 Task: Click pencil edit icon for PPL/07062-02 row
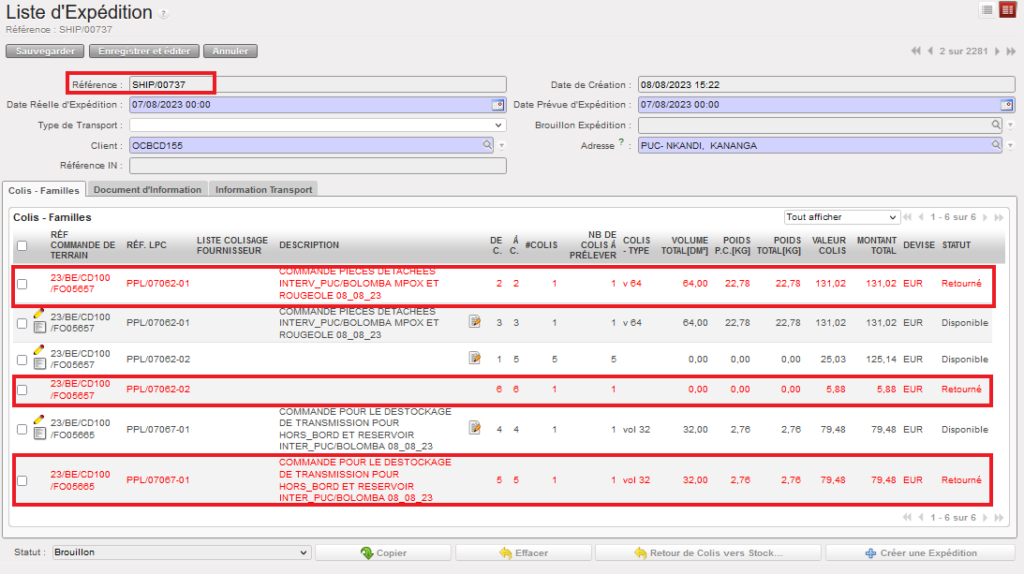(39, 349)
